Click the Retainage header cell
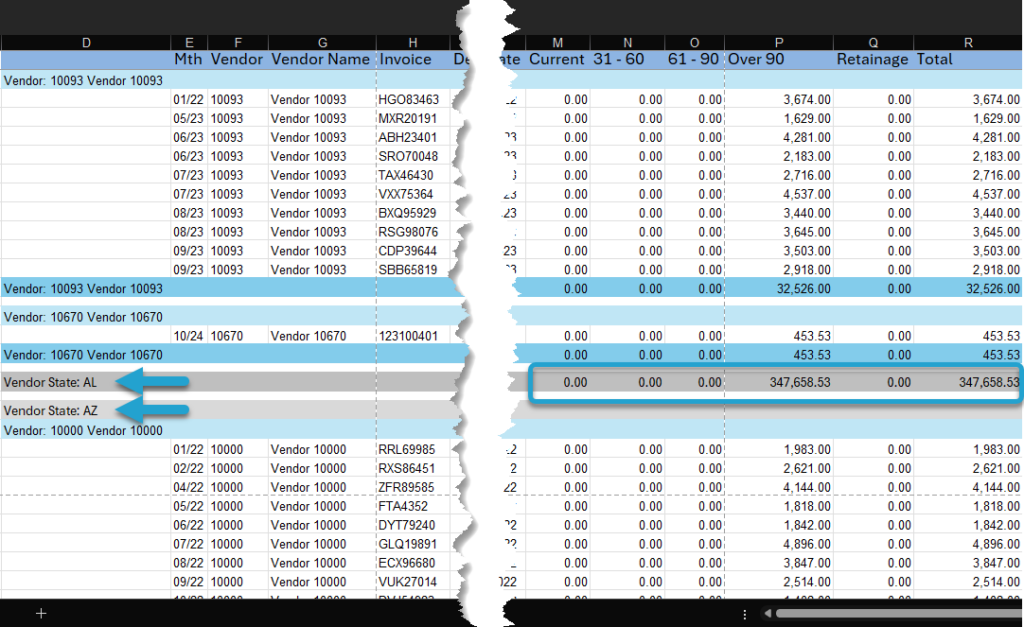The width and height of the screenshot is (1024, 627). pos(873,59)
